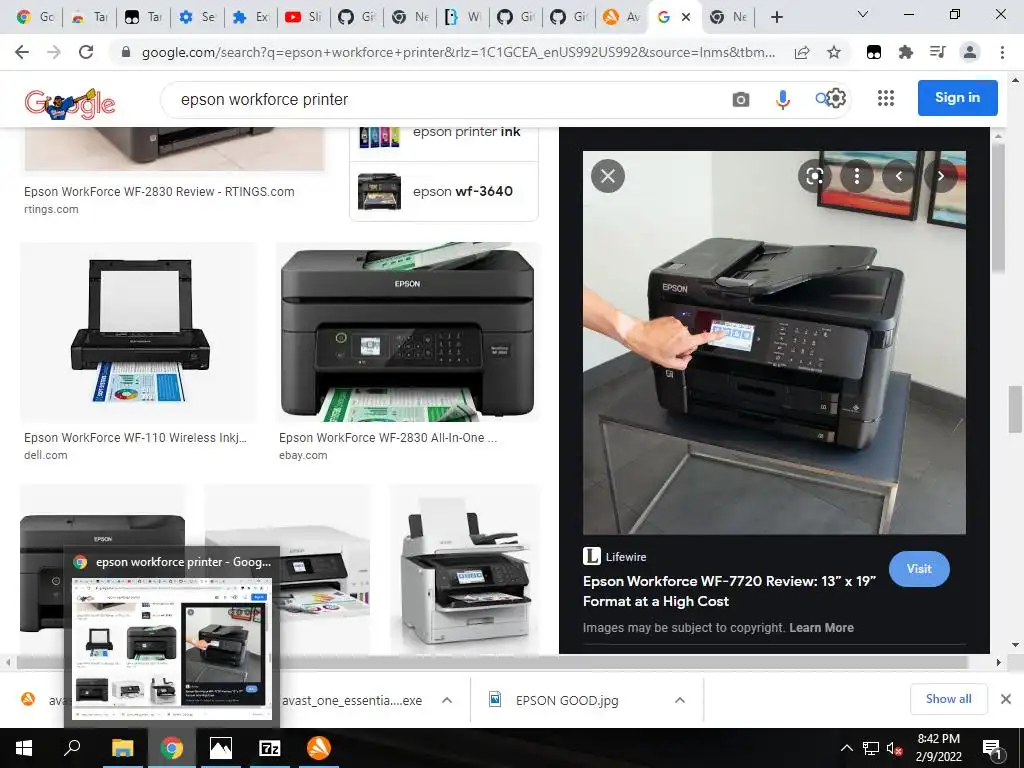Click the horizontal scrollbar at page bottom

coord(491,662)
